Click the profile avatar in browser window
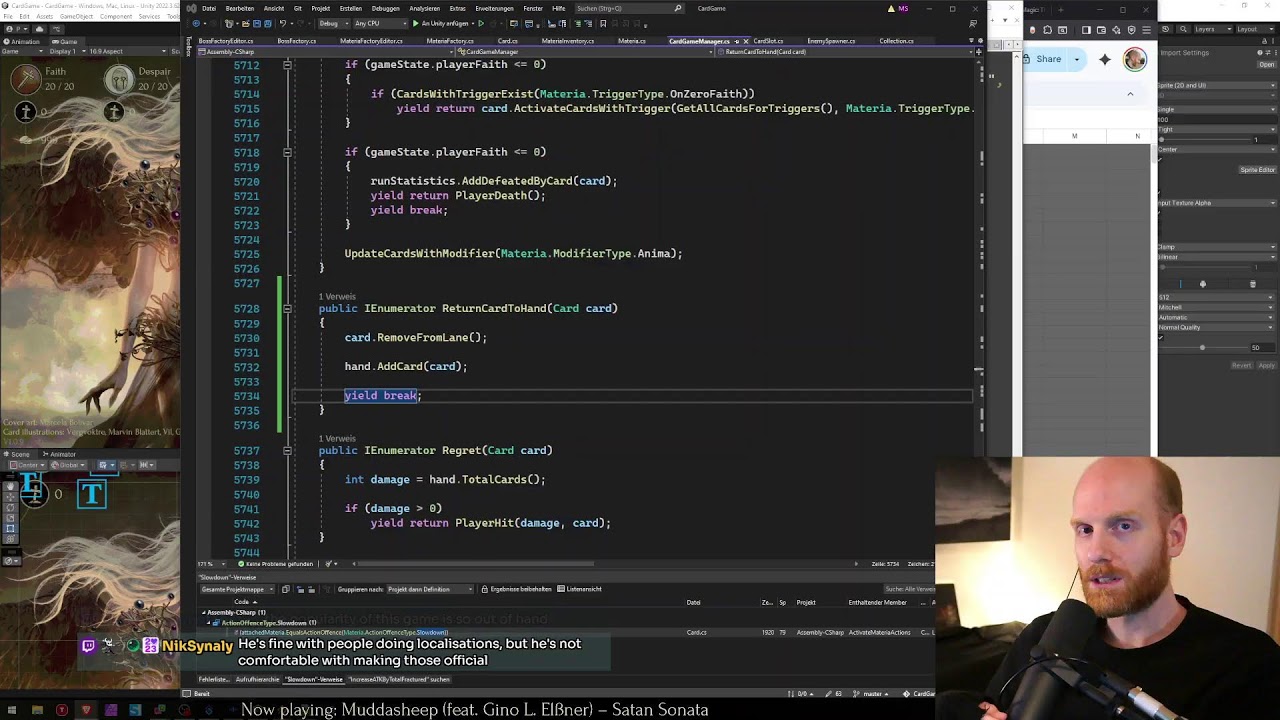 [1135, 59]
